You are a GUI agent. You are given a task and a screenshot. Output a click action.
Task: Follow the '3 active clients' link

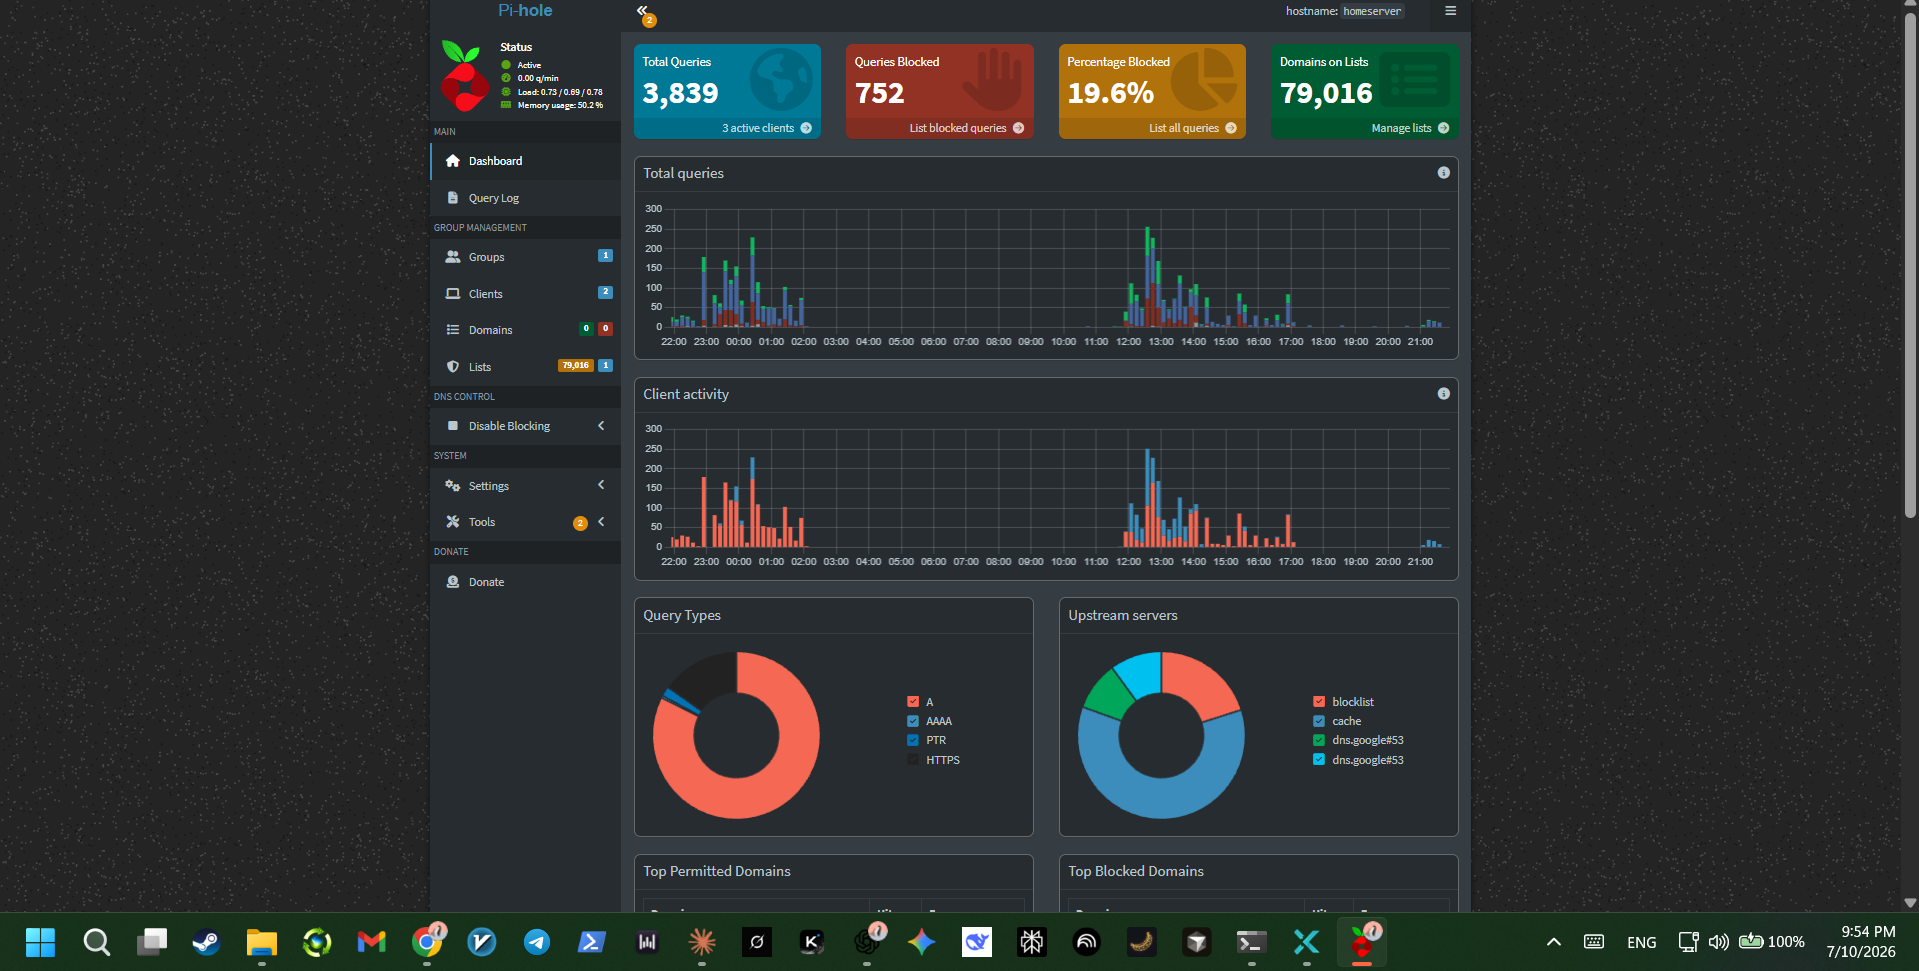758,128
